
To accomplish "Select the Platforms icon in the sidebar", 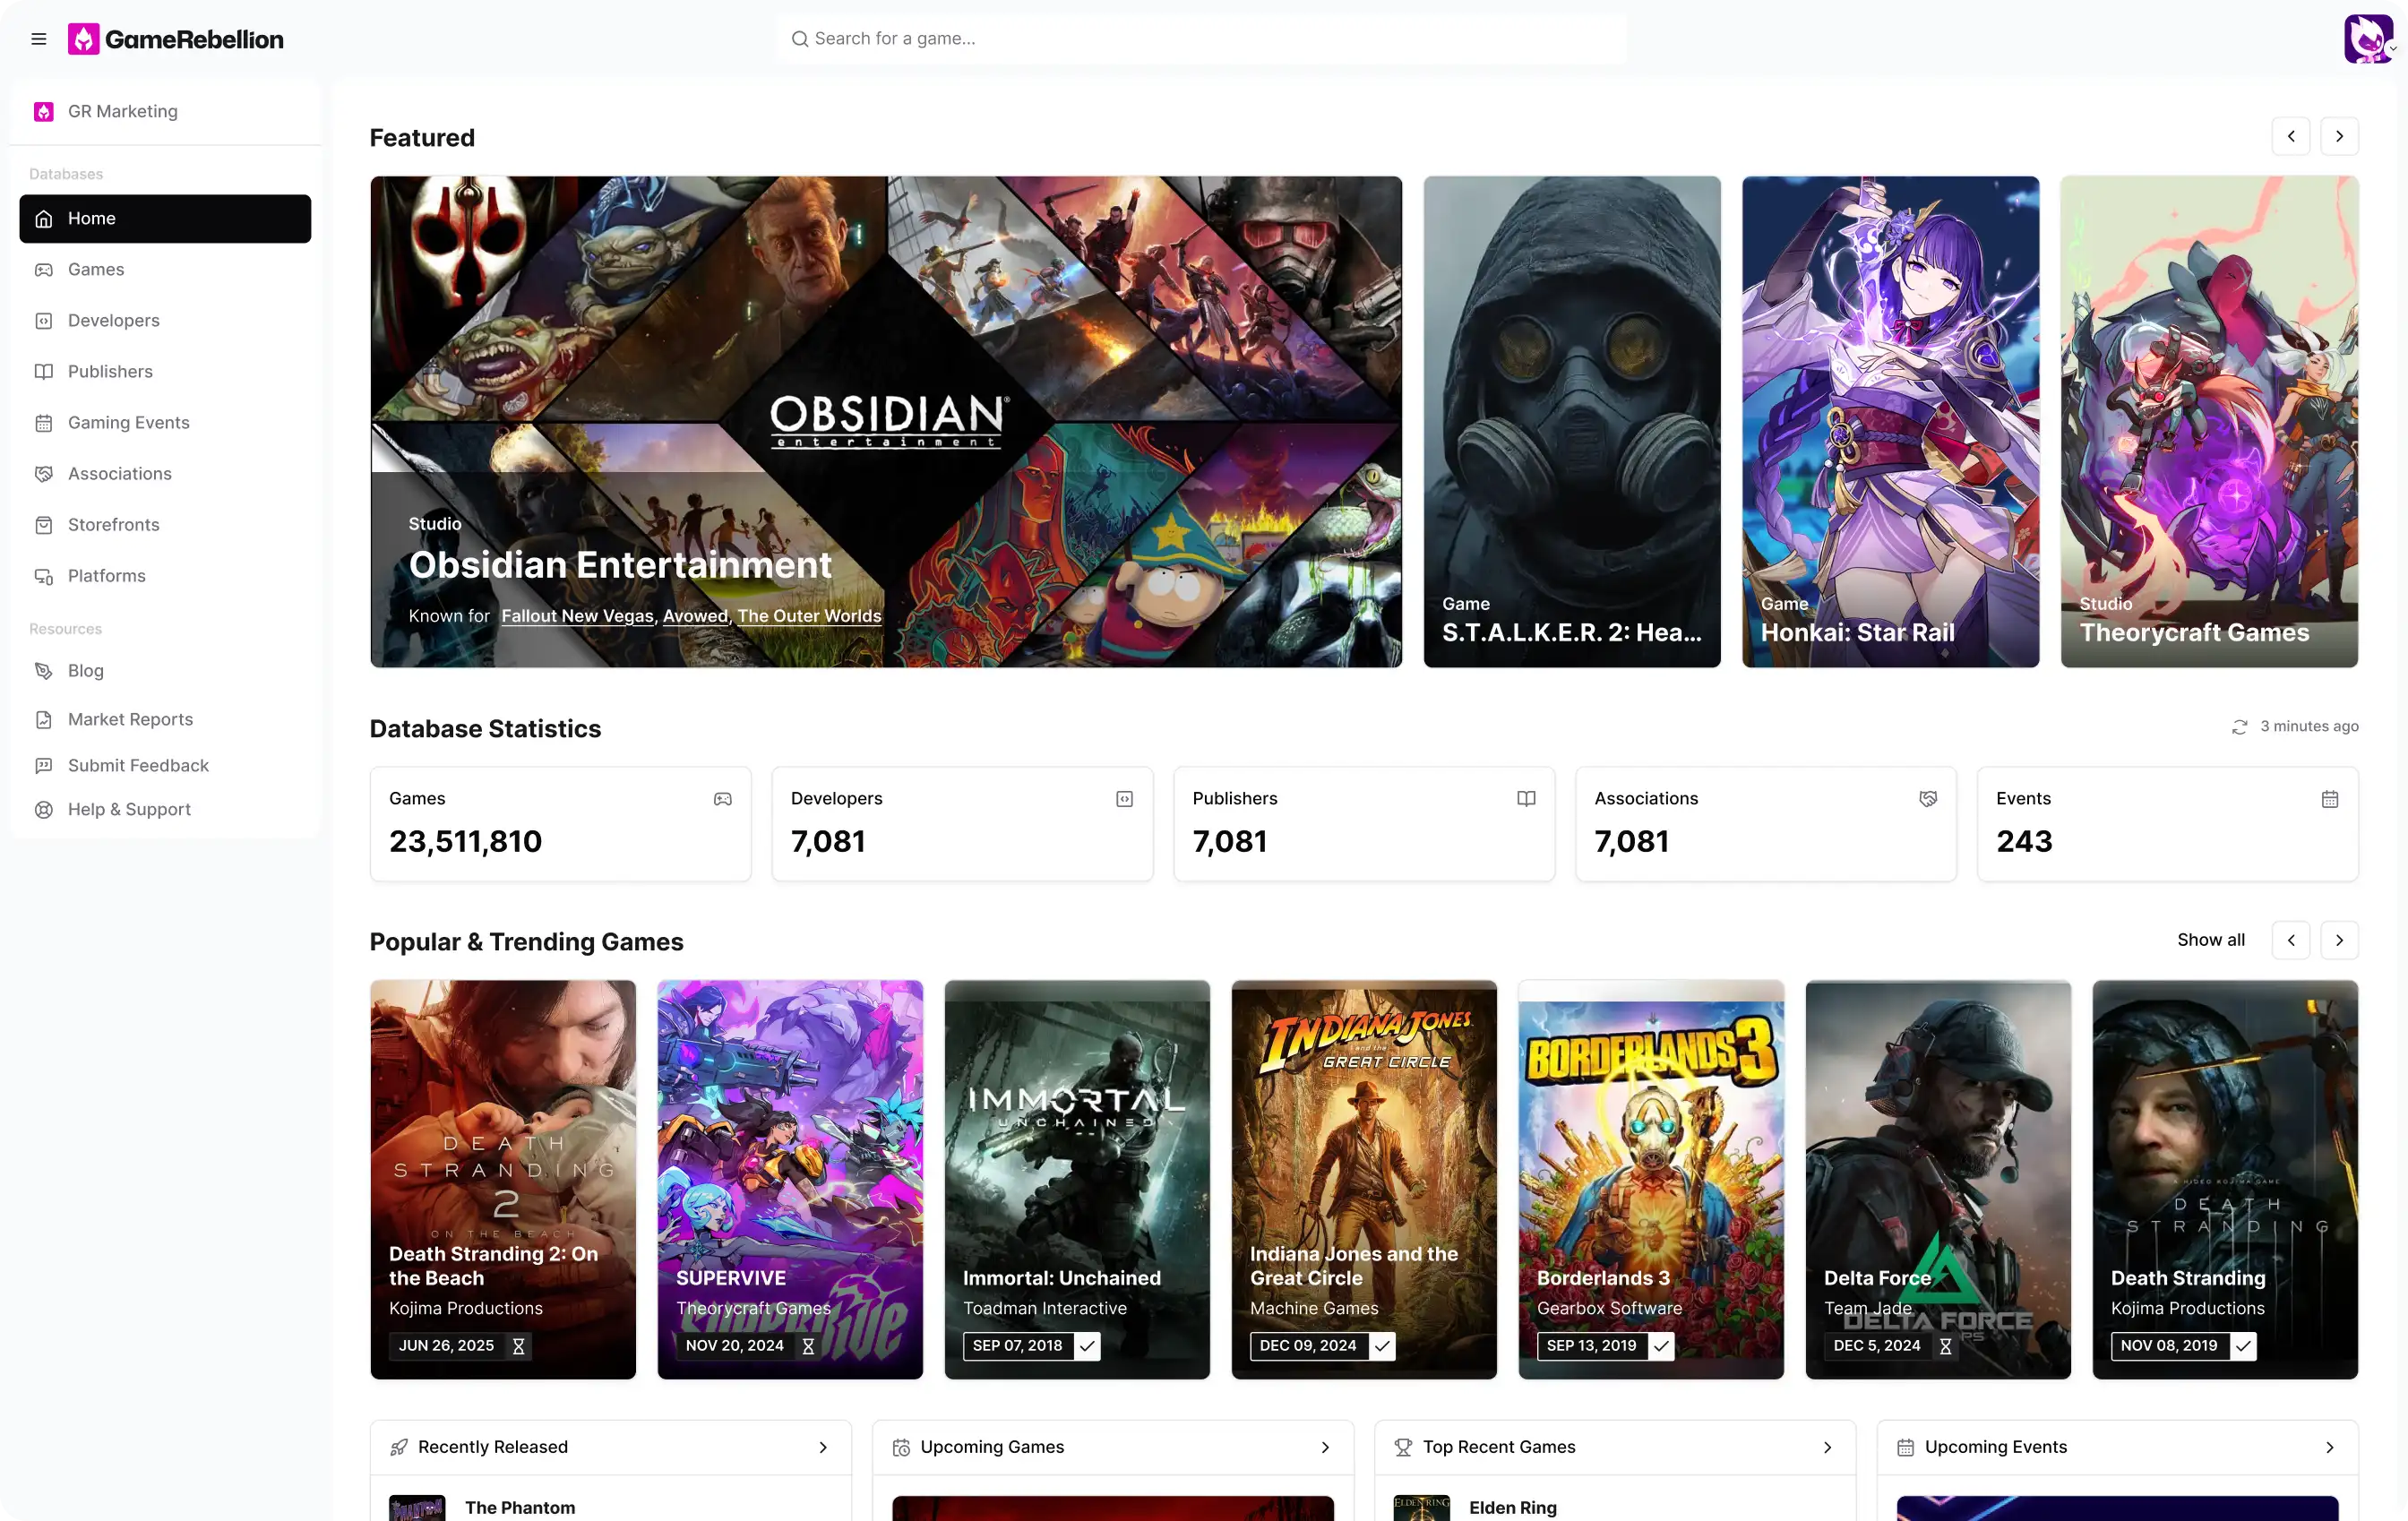I will click(44, 576).
